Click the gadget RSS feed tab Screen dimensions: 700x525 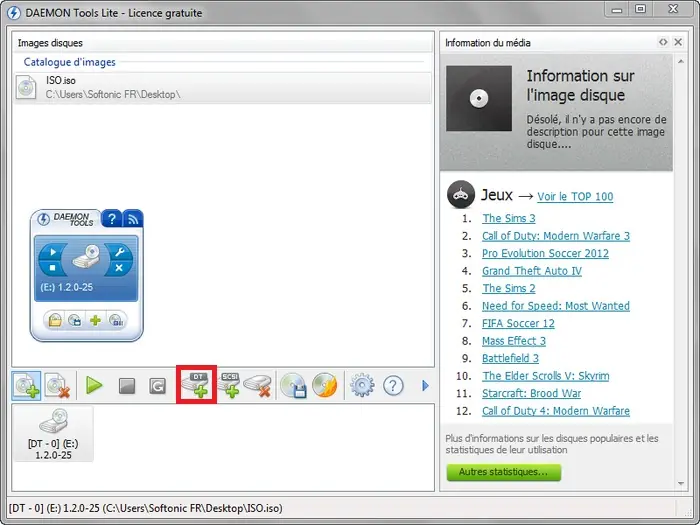coord(133,218)
